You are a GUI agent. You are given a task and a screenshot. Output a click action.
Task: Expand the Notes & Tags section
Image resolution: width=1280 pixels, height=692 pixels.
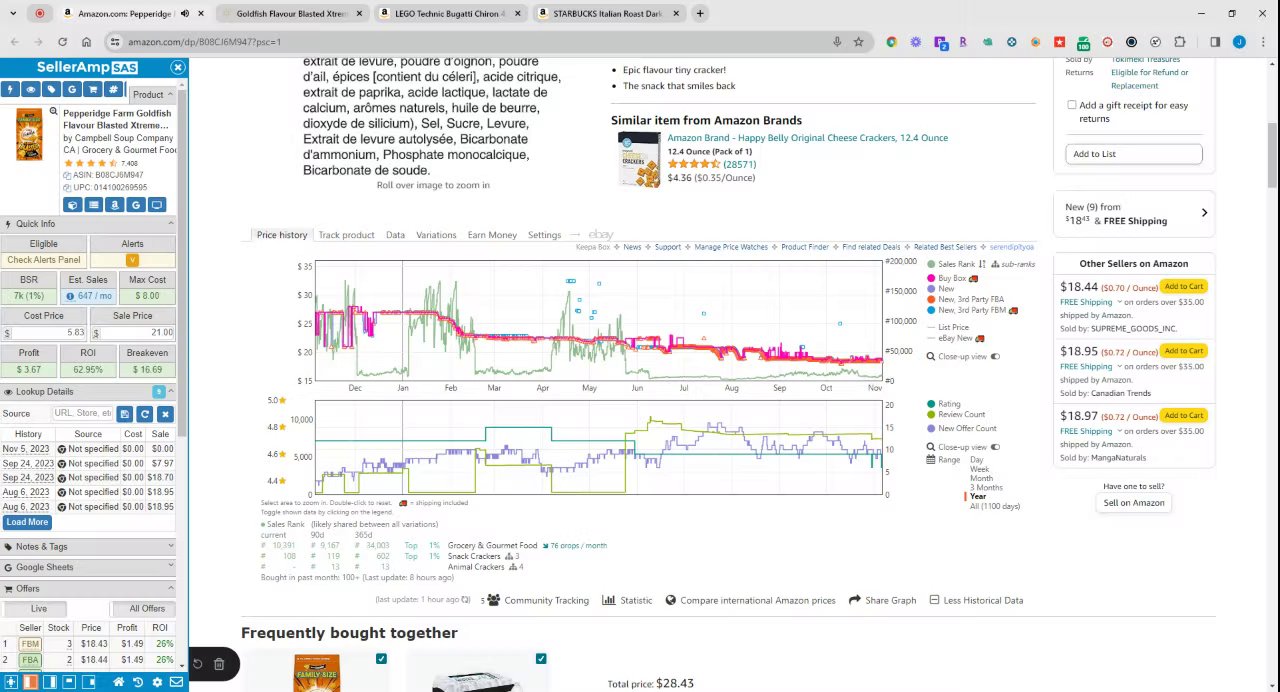pyautogui.click(x=89, y=547)
